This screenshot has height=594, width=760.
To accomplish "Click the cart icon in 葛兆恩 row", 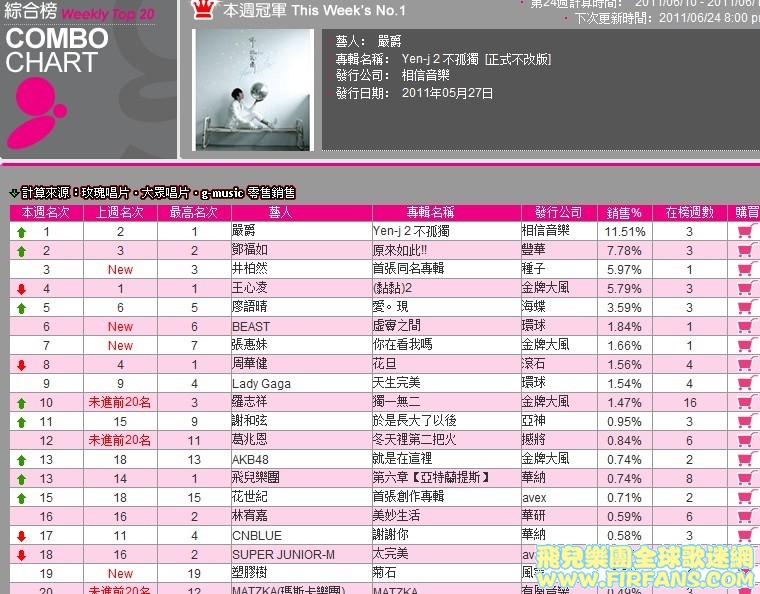I will [746, 440].
